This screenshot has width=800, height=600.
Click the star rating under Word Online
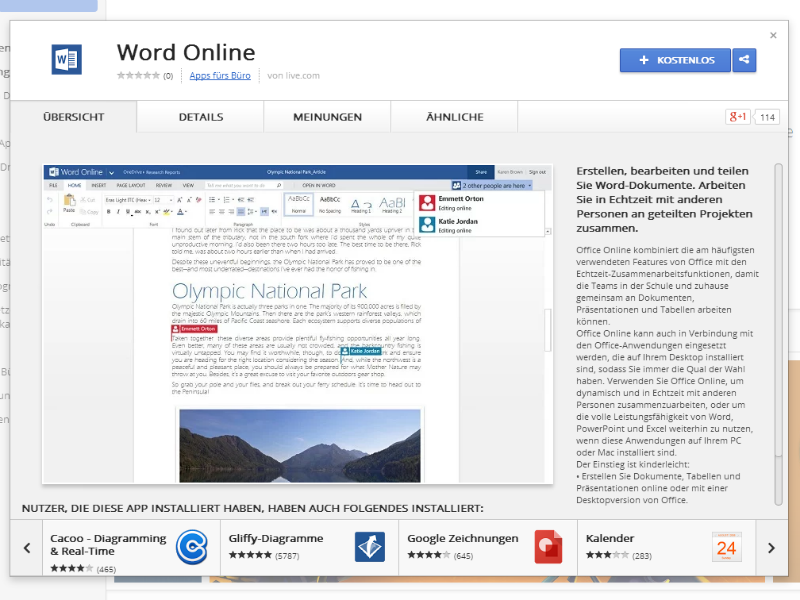pyautogui.click(x=138, y=76)
